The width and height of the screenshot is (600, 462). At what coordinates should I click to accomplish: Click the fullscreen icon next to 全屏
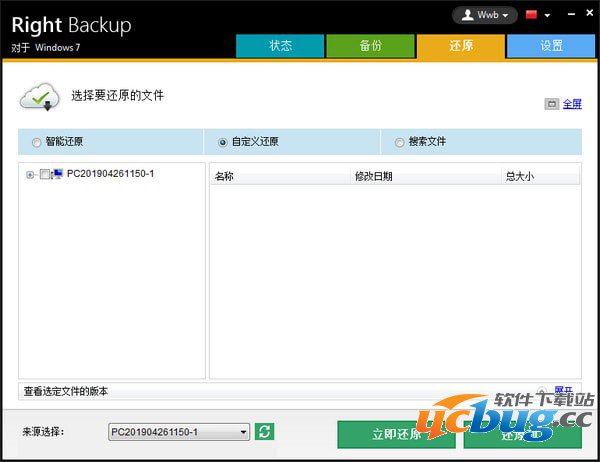click(x=551, y=103)
